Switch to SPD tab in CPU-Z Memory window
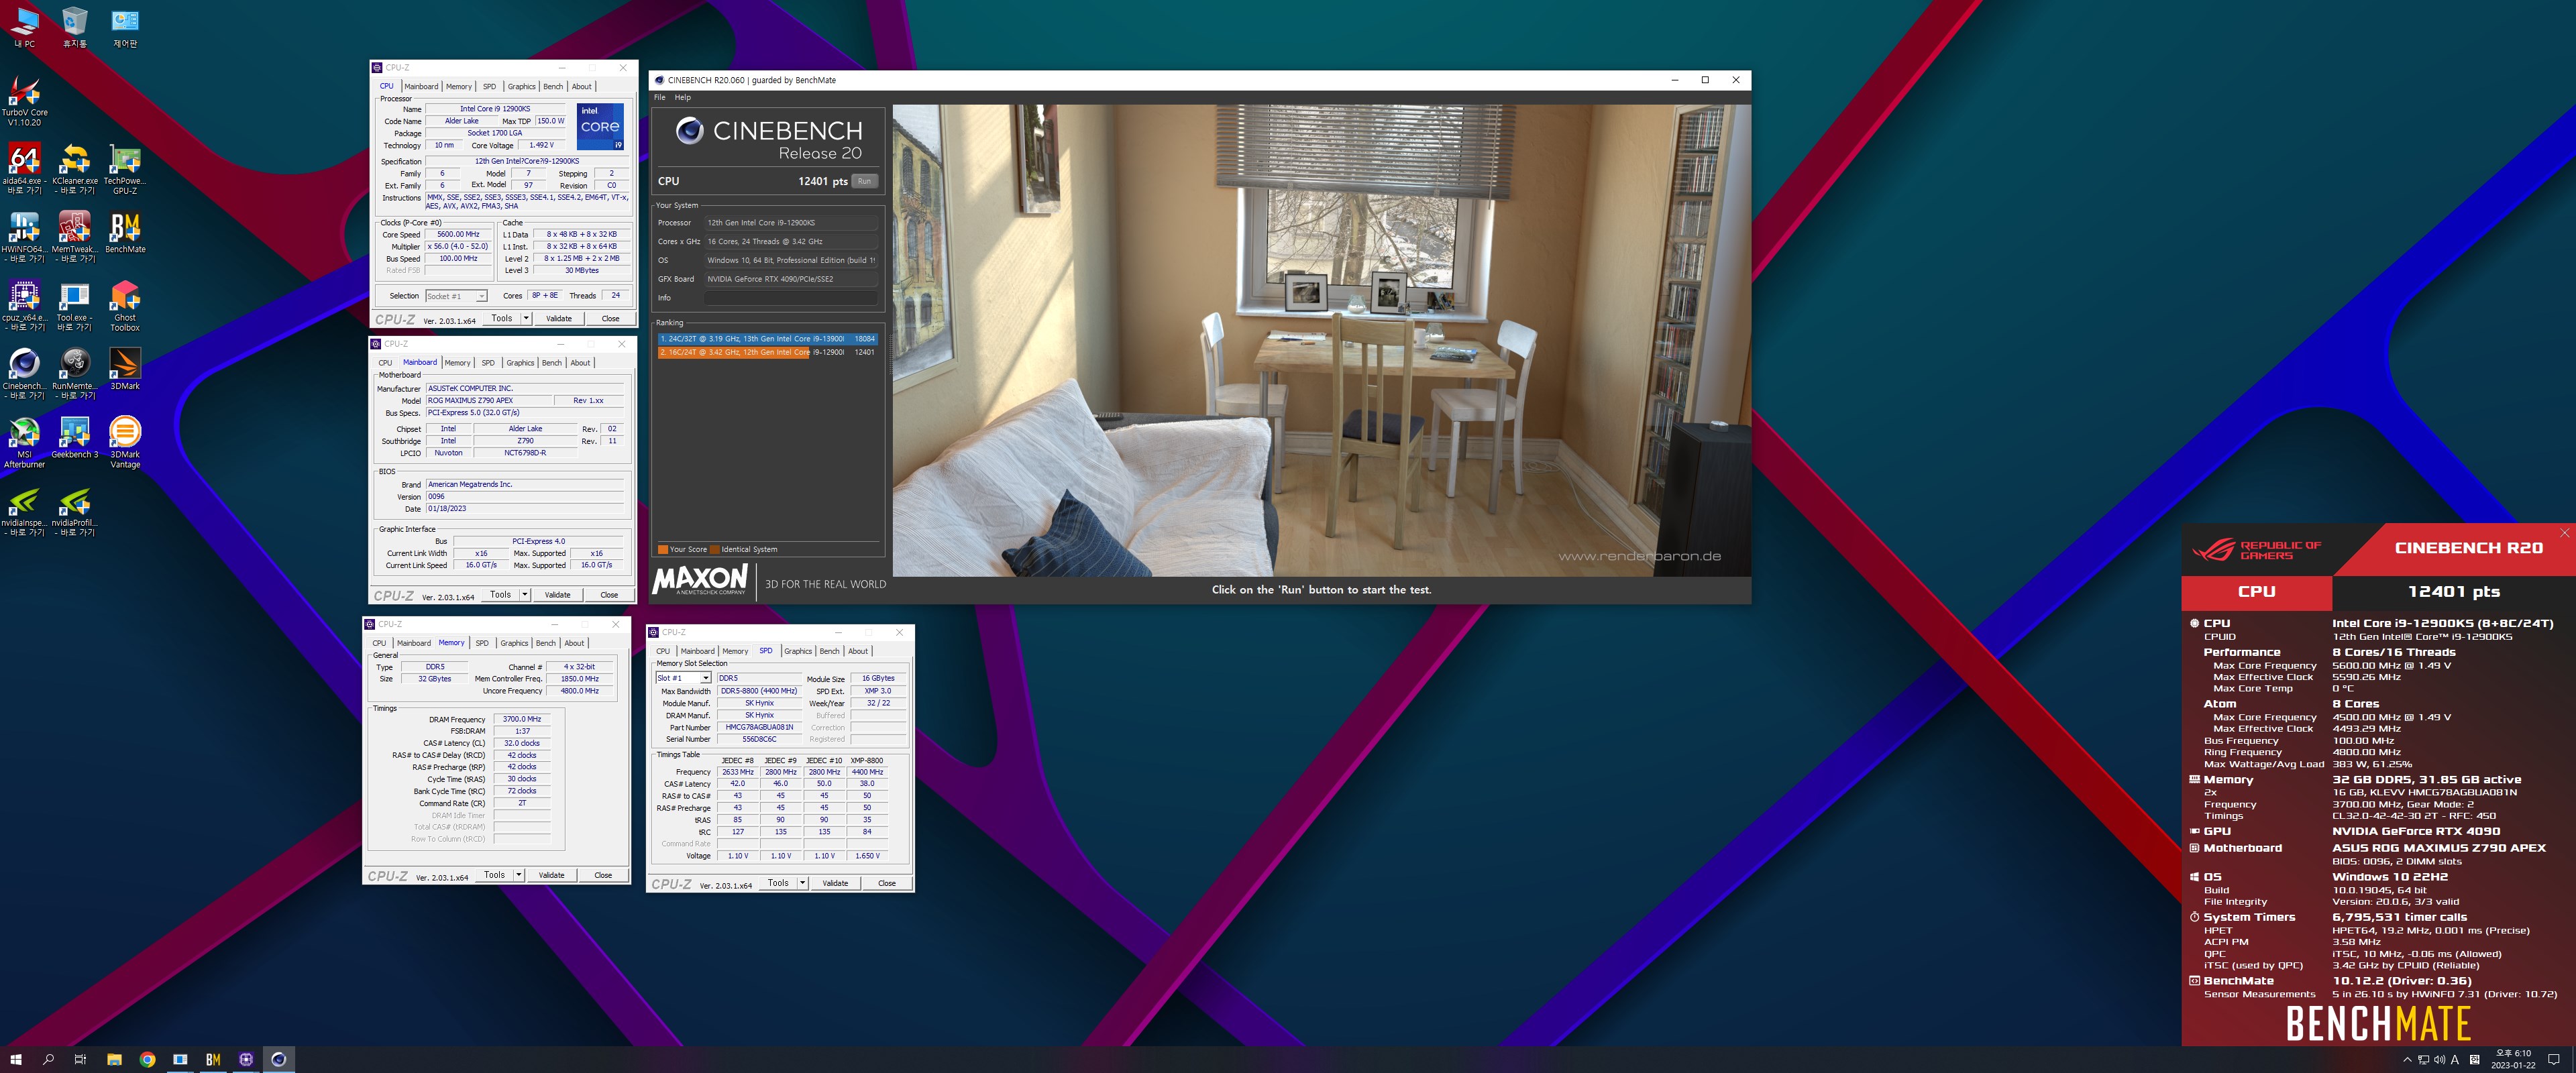This screenshot has height=1073, width=2576. pos(482,643)
